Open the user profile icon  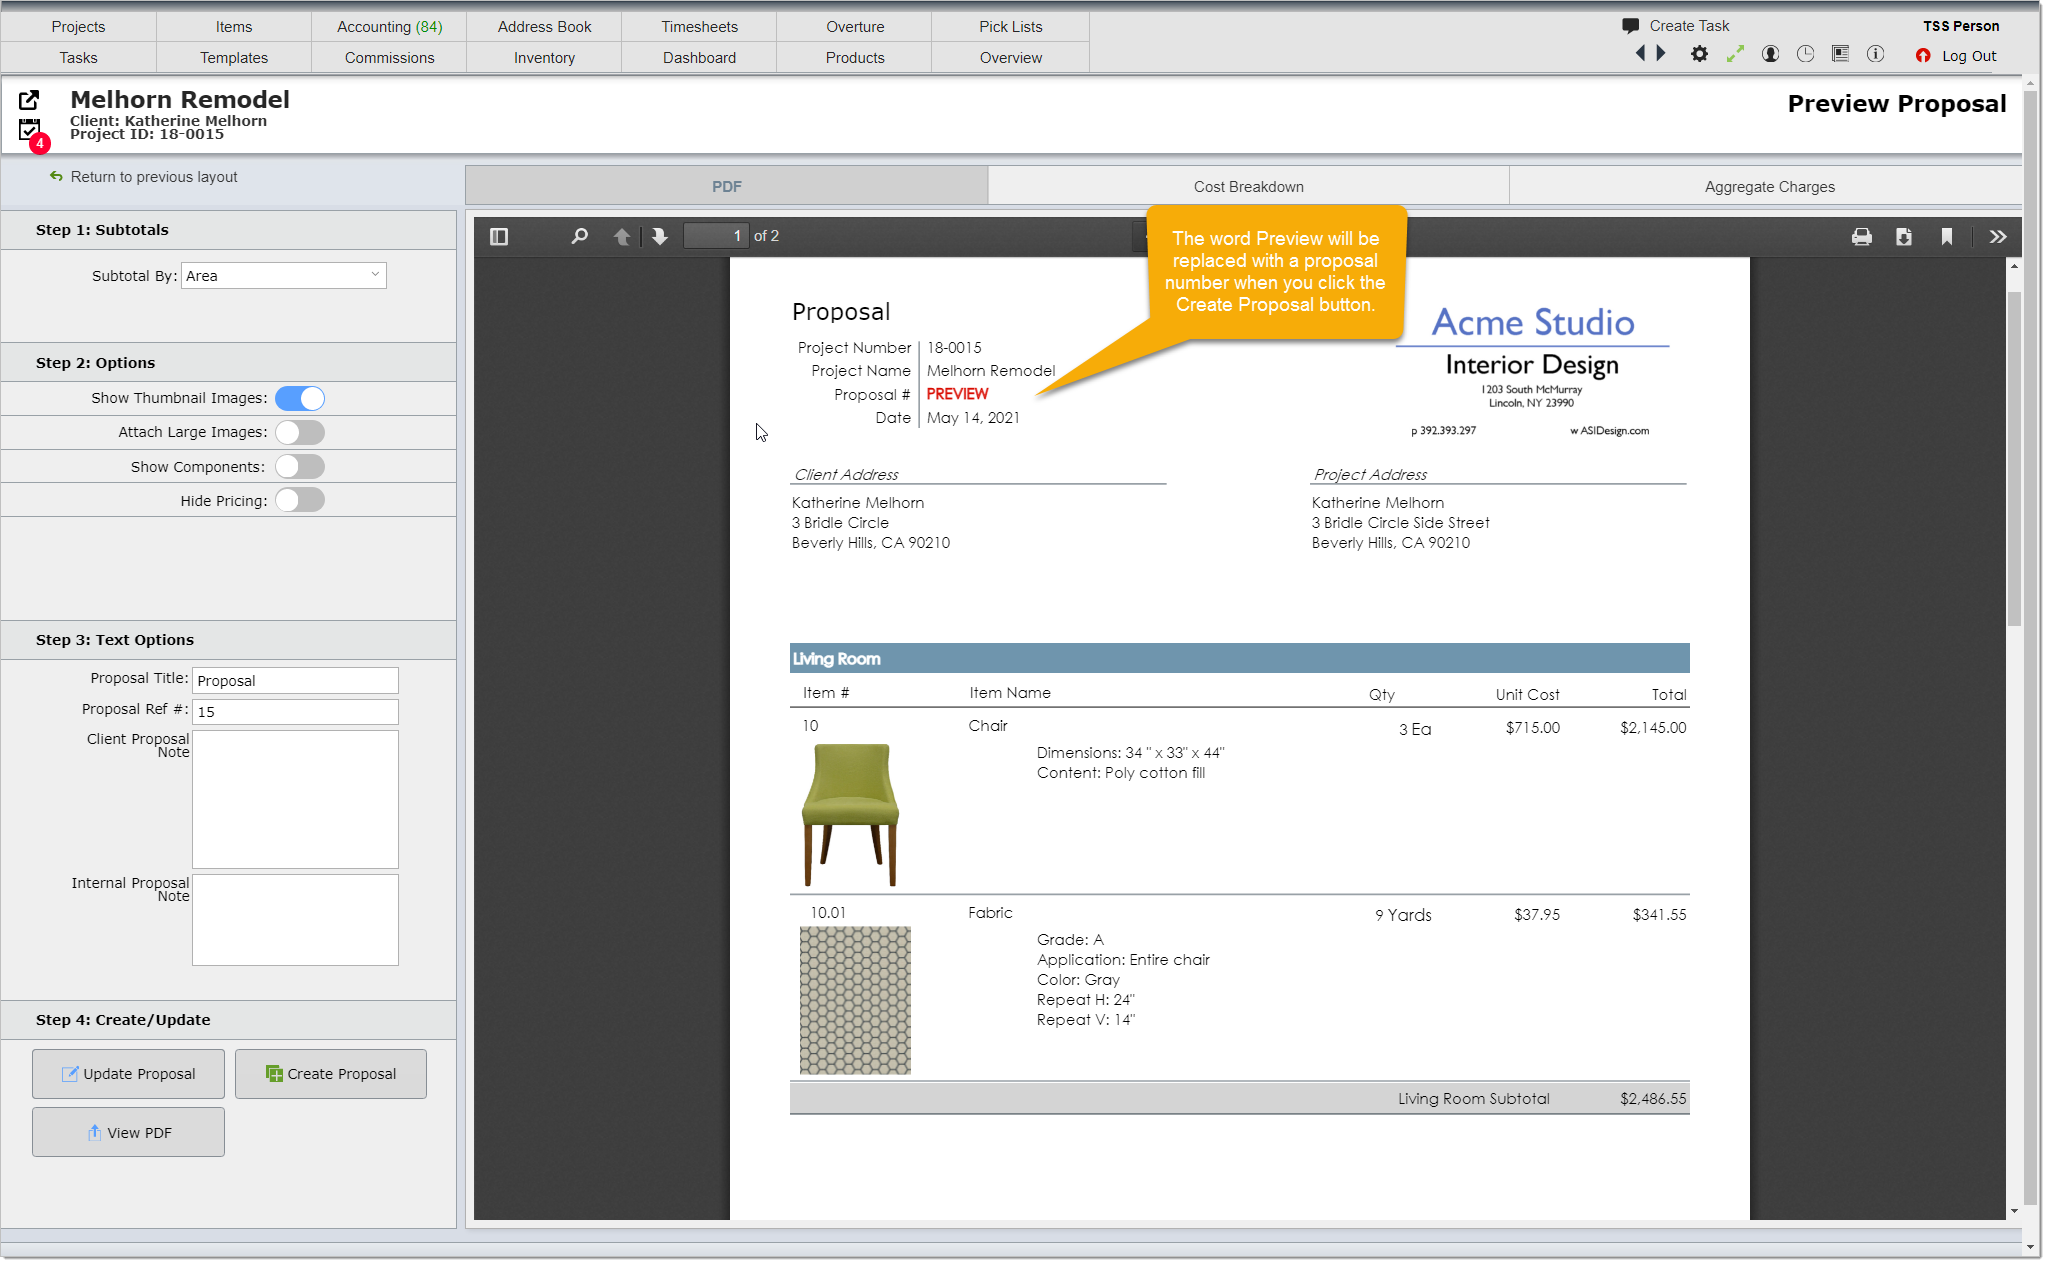[1770, 54]
